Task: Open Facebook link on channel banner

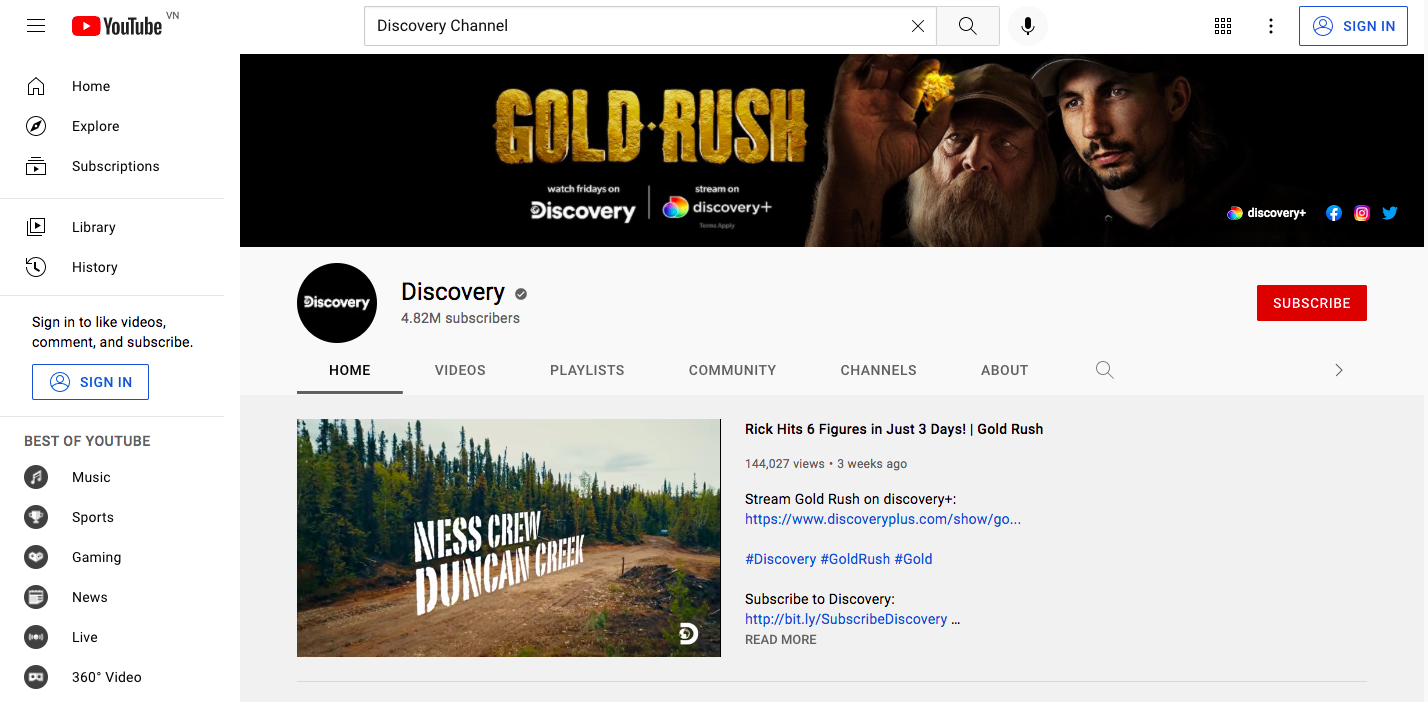Action: [1333, 213]
